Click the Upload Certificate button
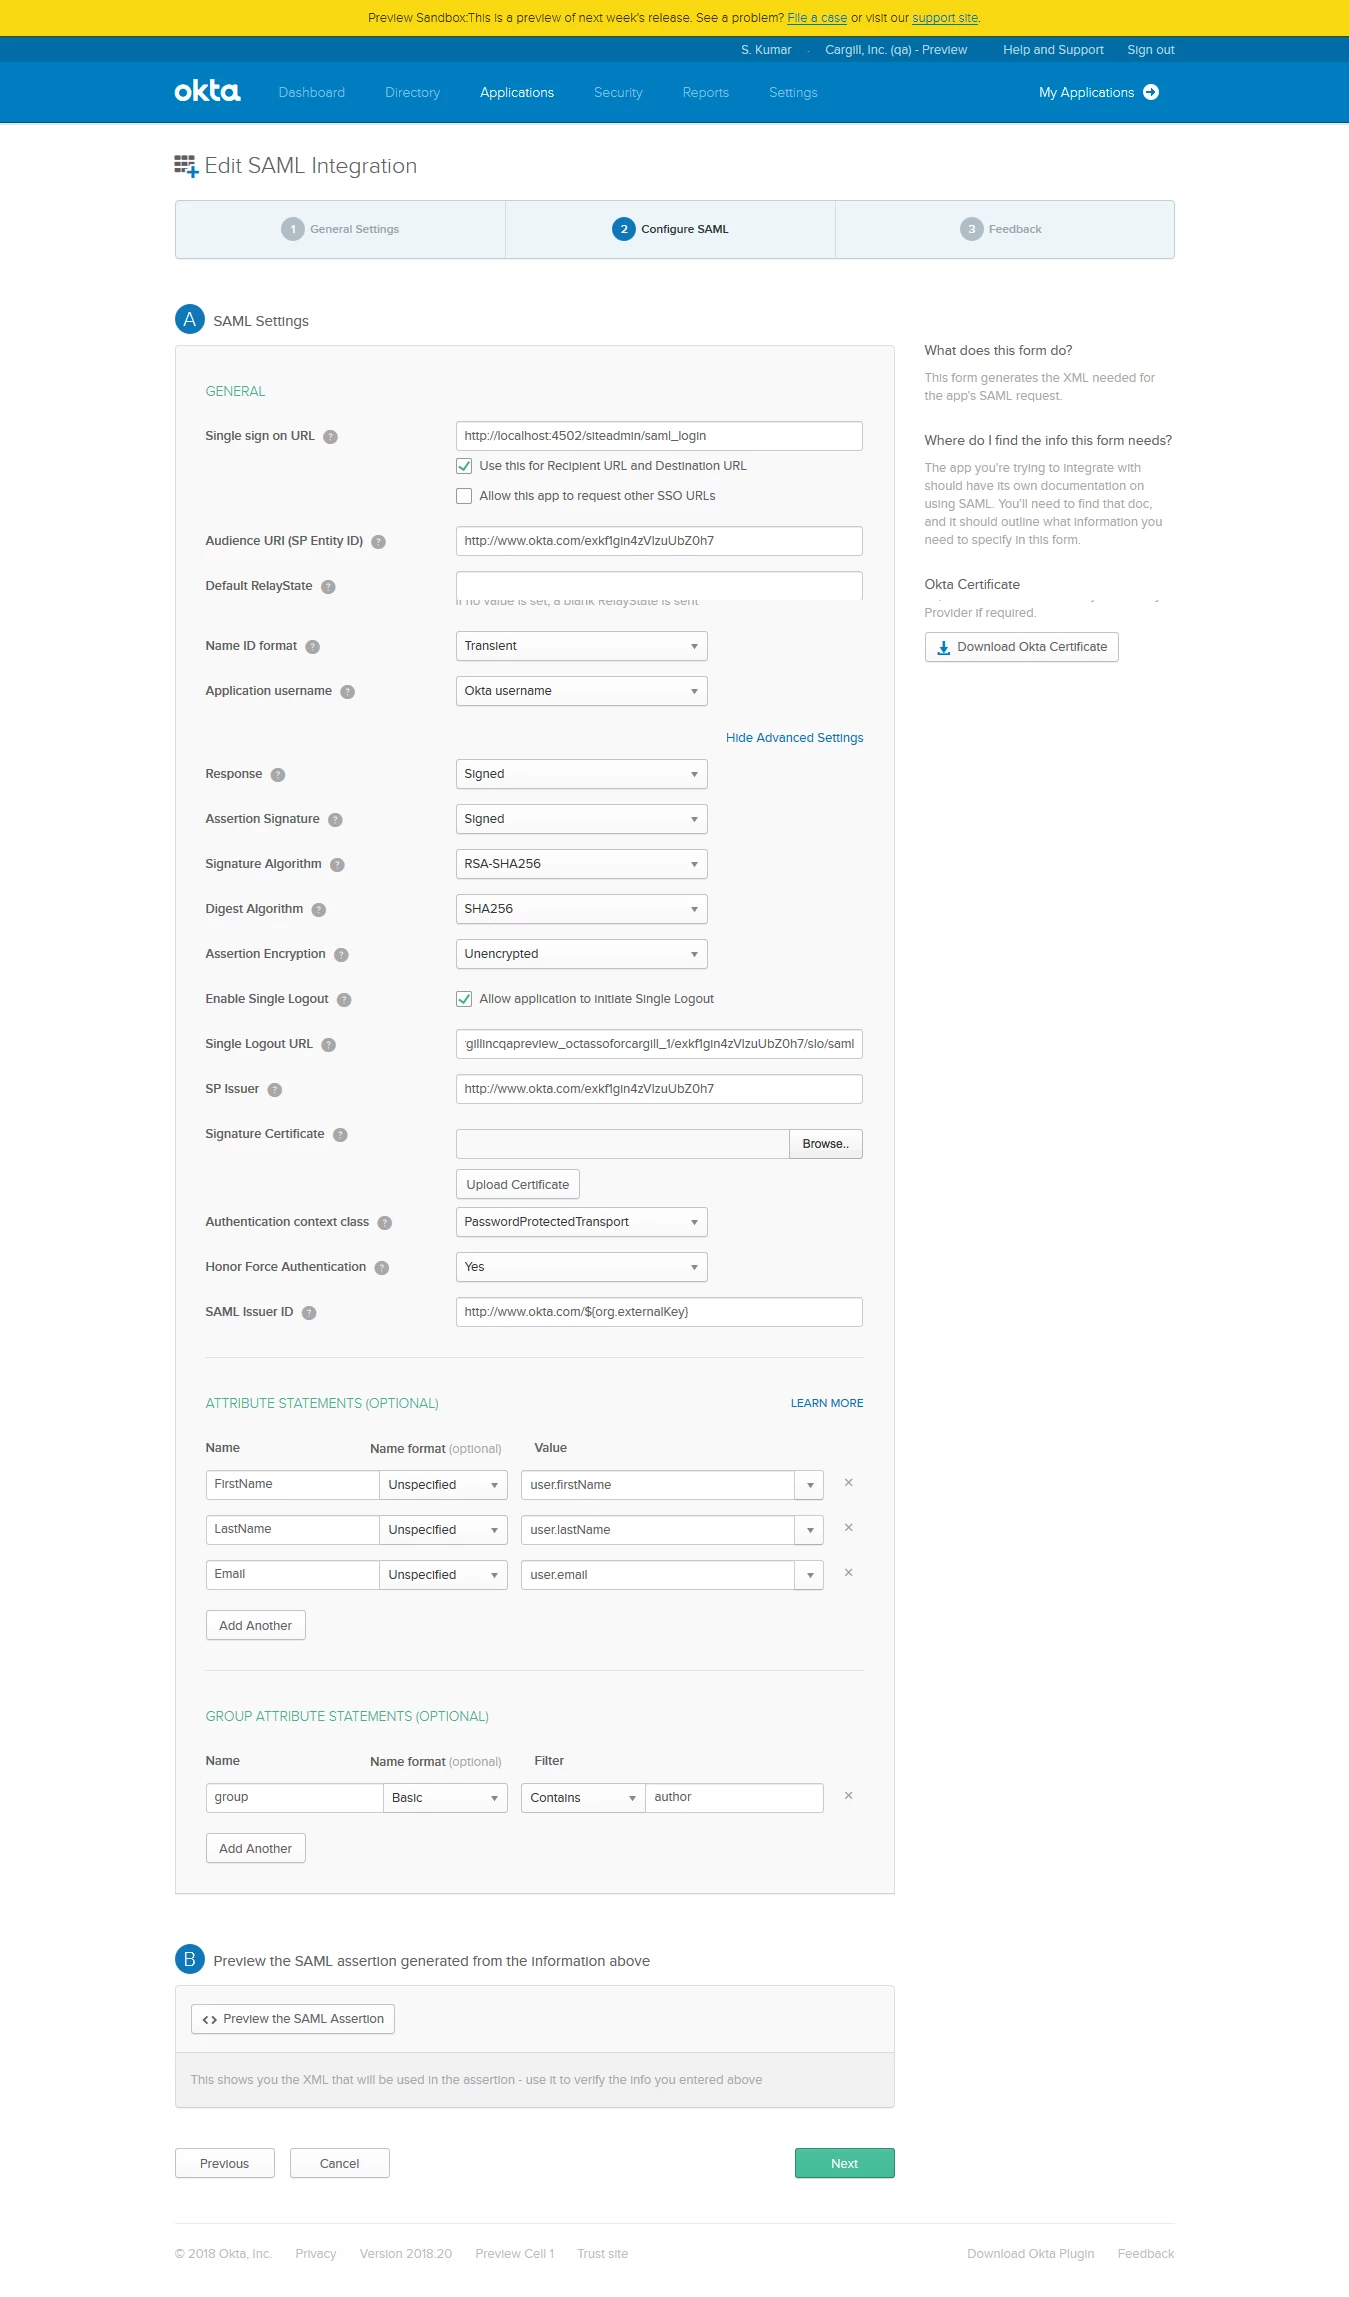 click(x=517, y=1185)
